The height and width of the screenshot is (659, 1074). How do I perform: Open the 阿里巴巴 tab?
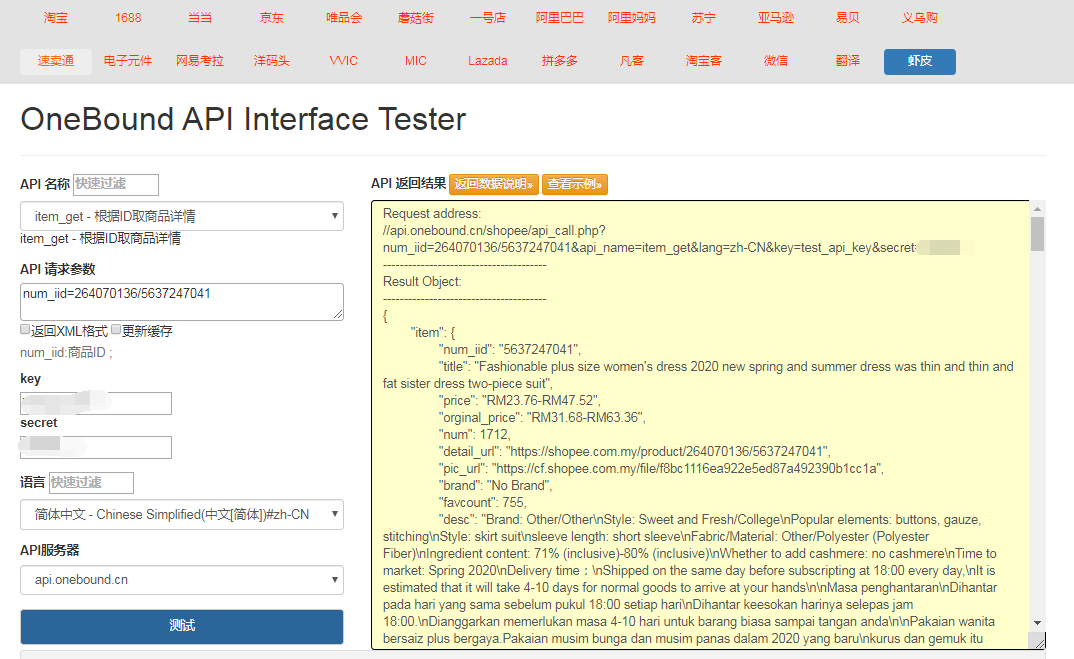(x=559, y=18)
